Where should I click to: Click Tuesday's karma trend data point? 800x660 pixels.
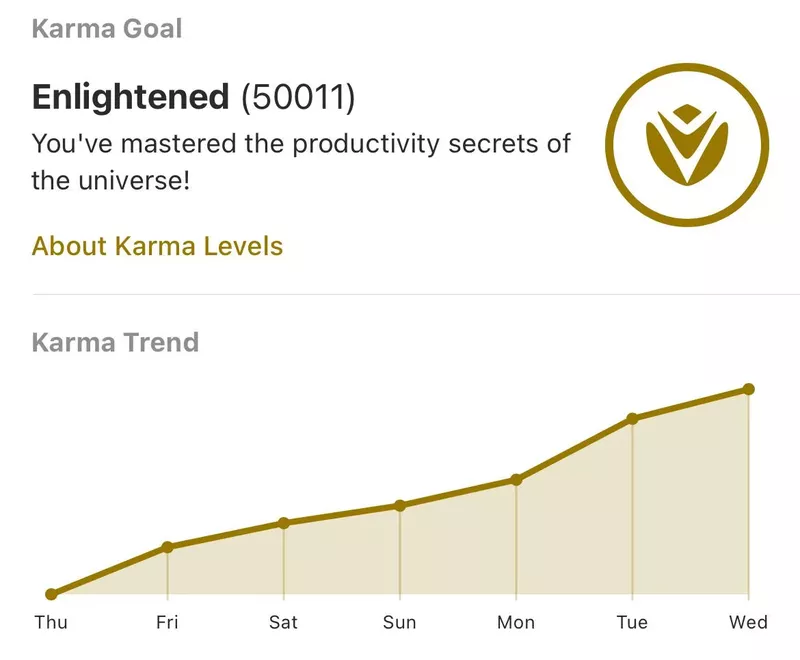pyautogui.click(x=632, y=418)
